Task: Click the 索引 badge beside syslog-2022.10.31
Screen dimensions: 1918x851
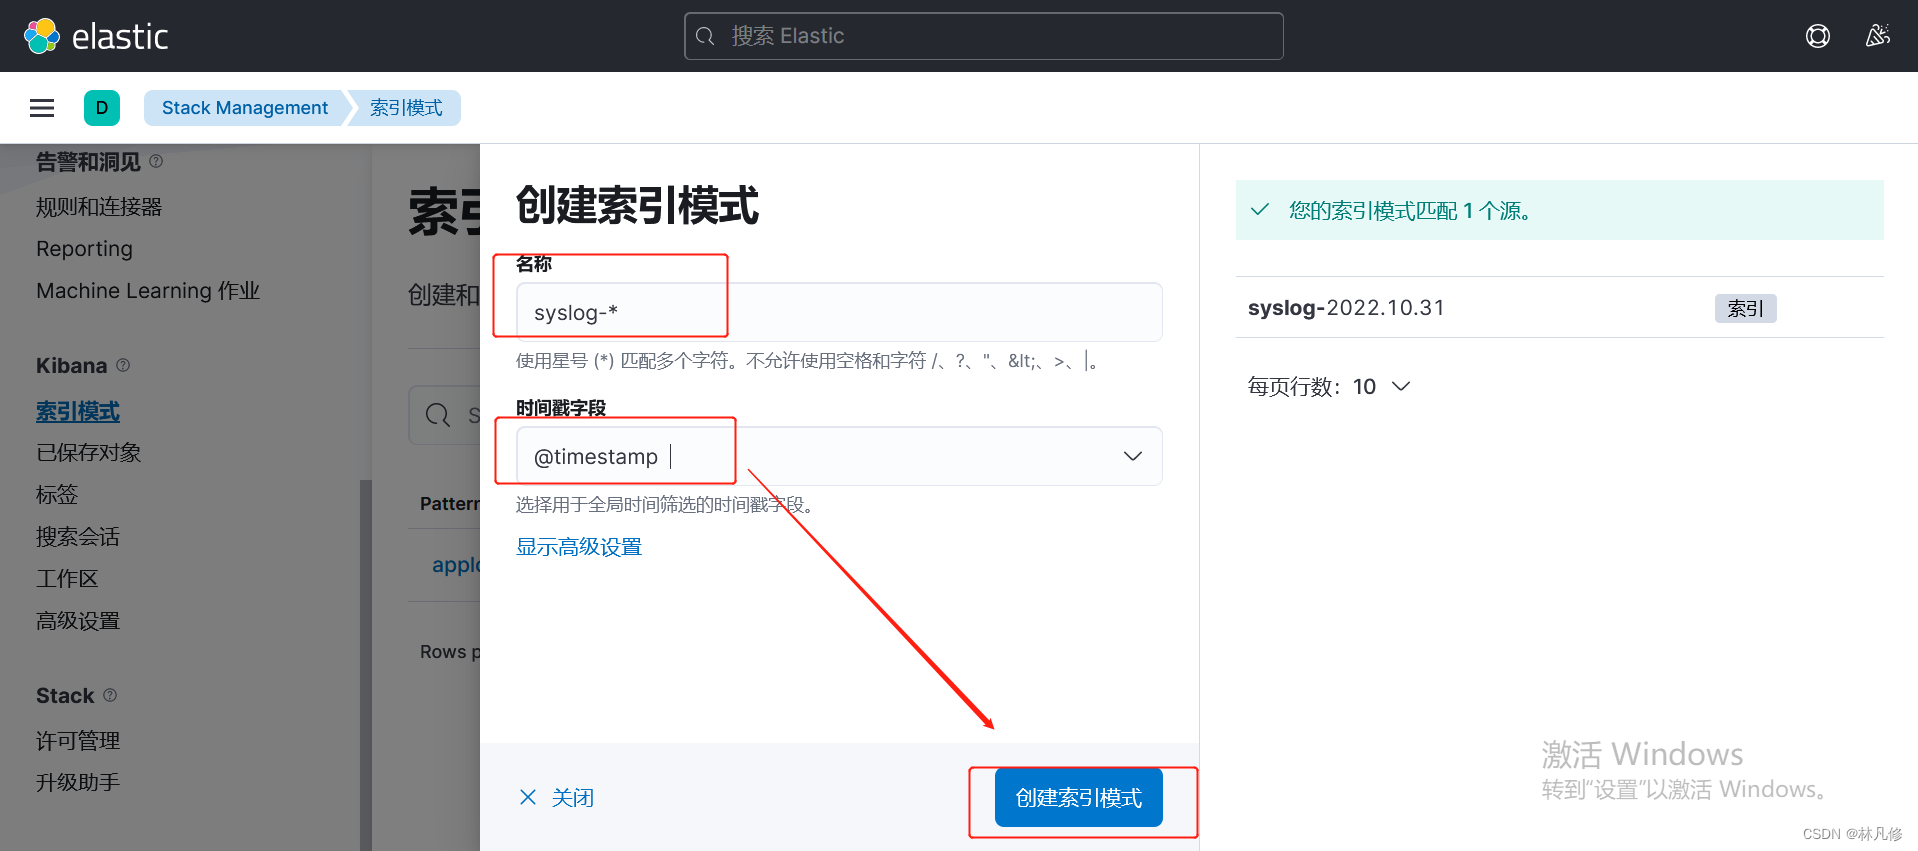Action: [1746, 308]
